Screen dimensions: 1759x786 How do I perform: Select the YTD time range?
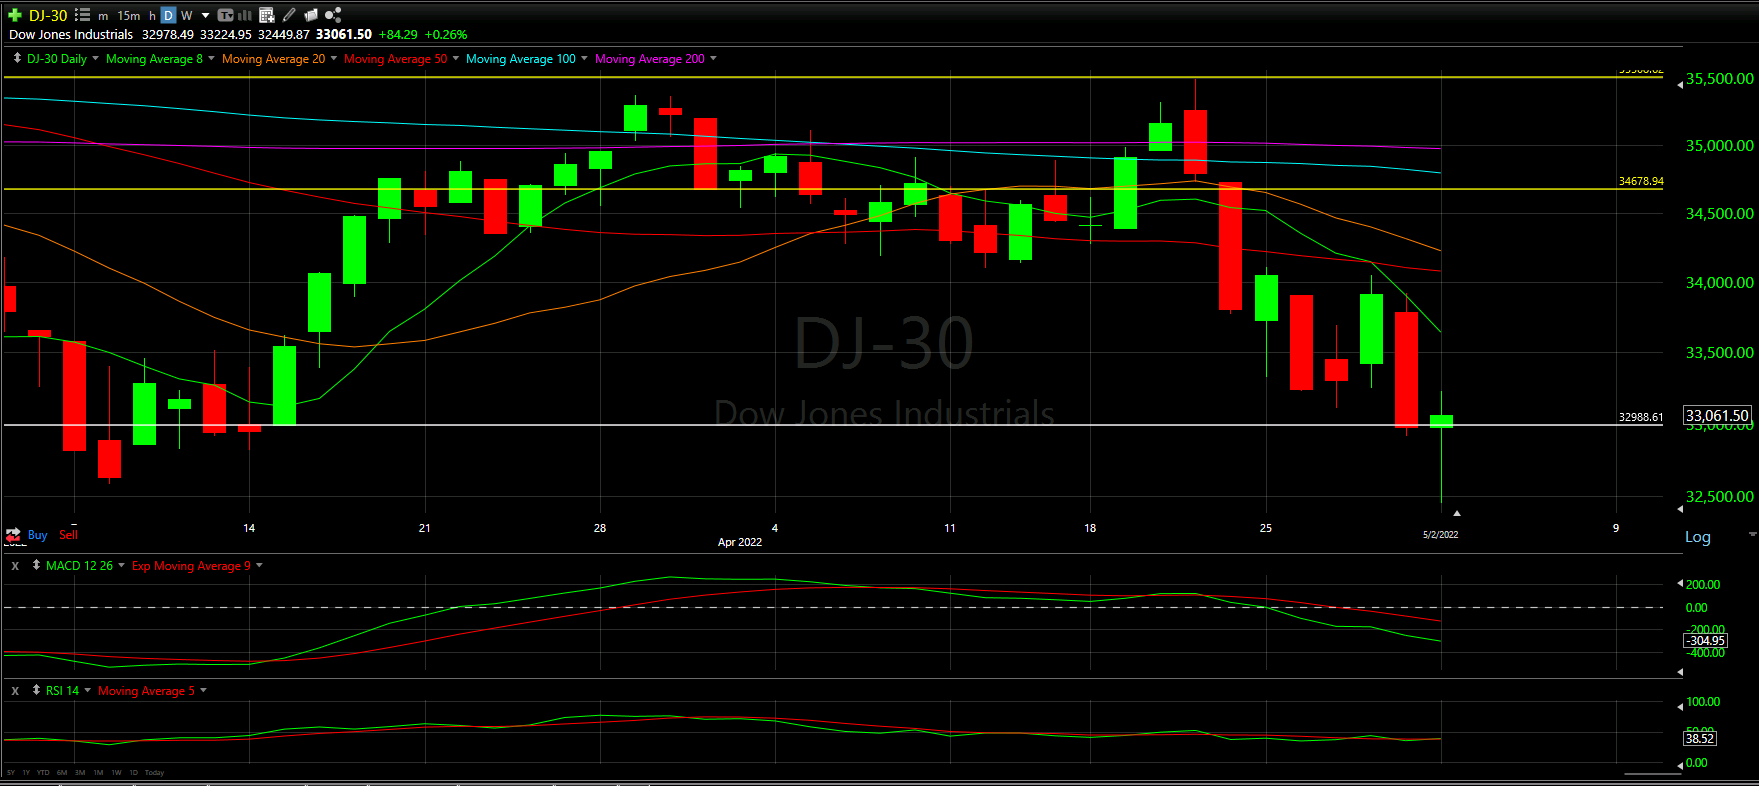tap(43, 773)
